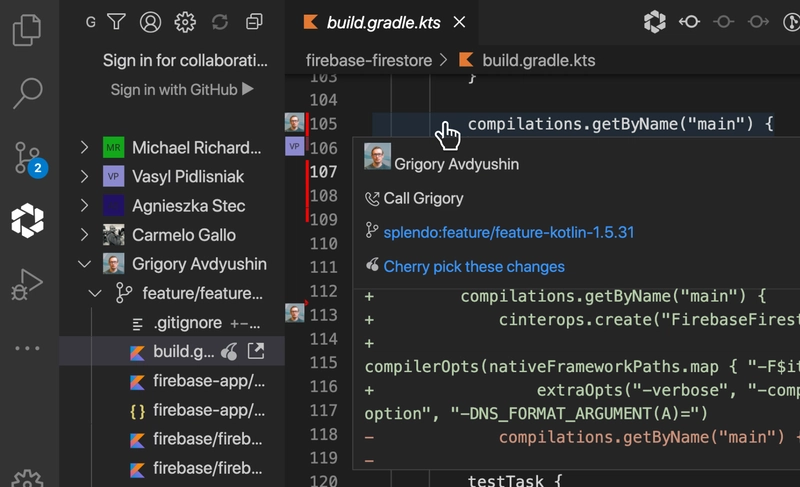
Task: Expand Vasyl Pidlisniak contributor node
Action: click(x=84, y=177)
